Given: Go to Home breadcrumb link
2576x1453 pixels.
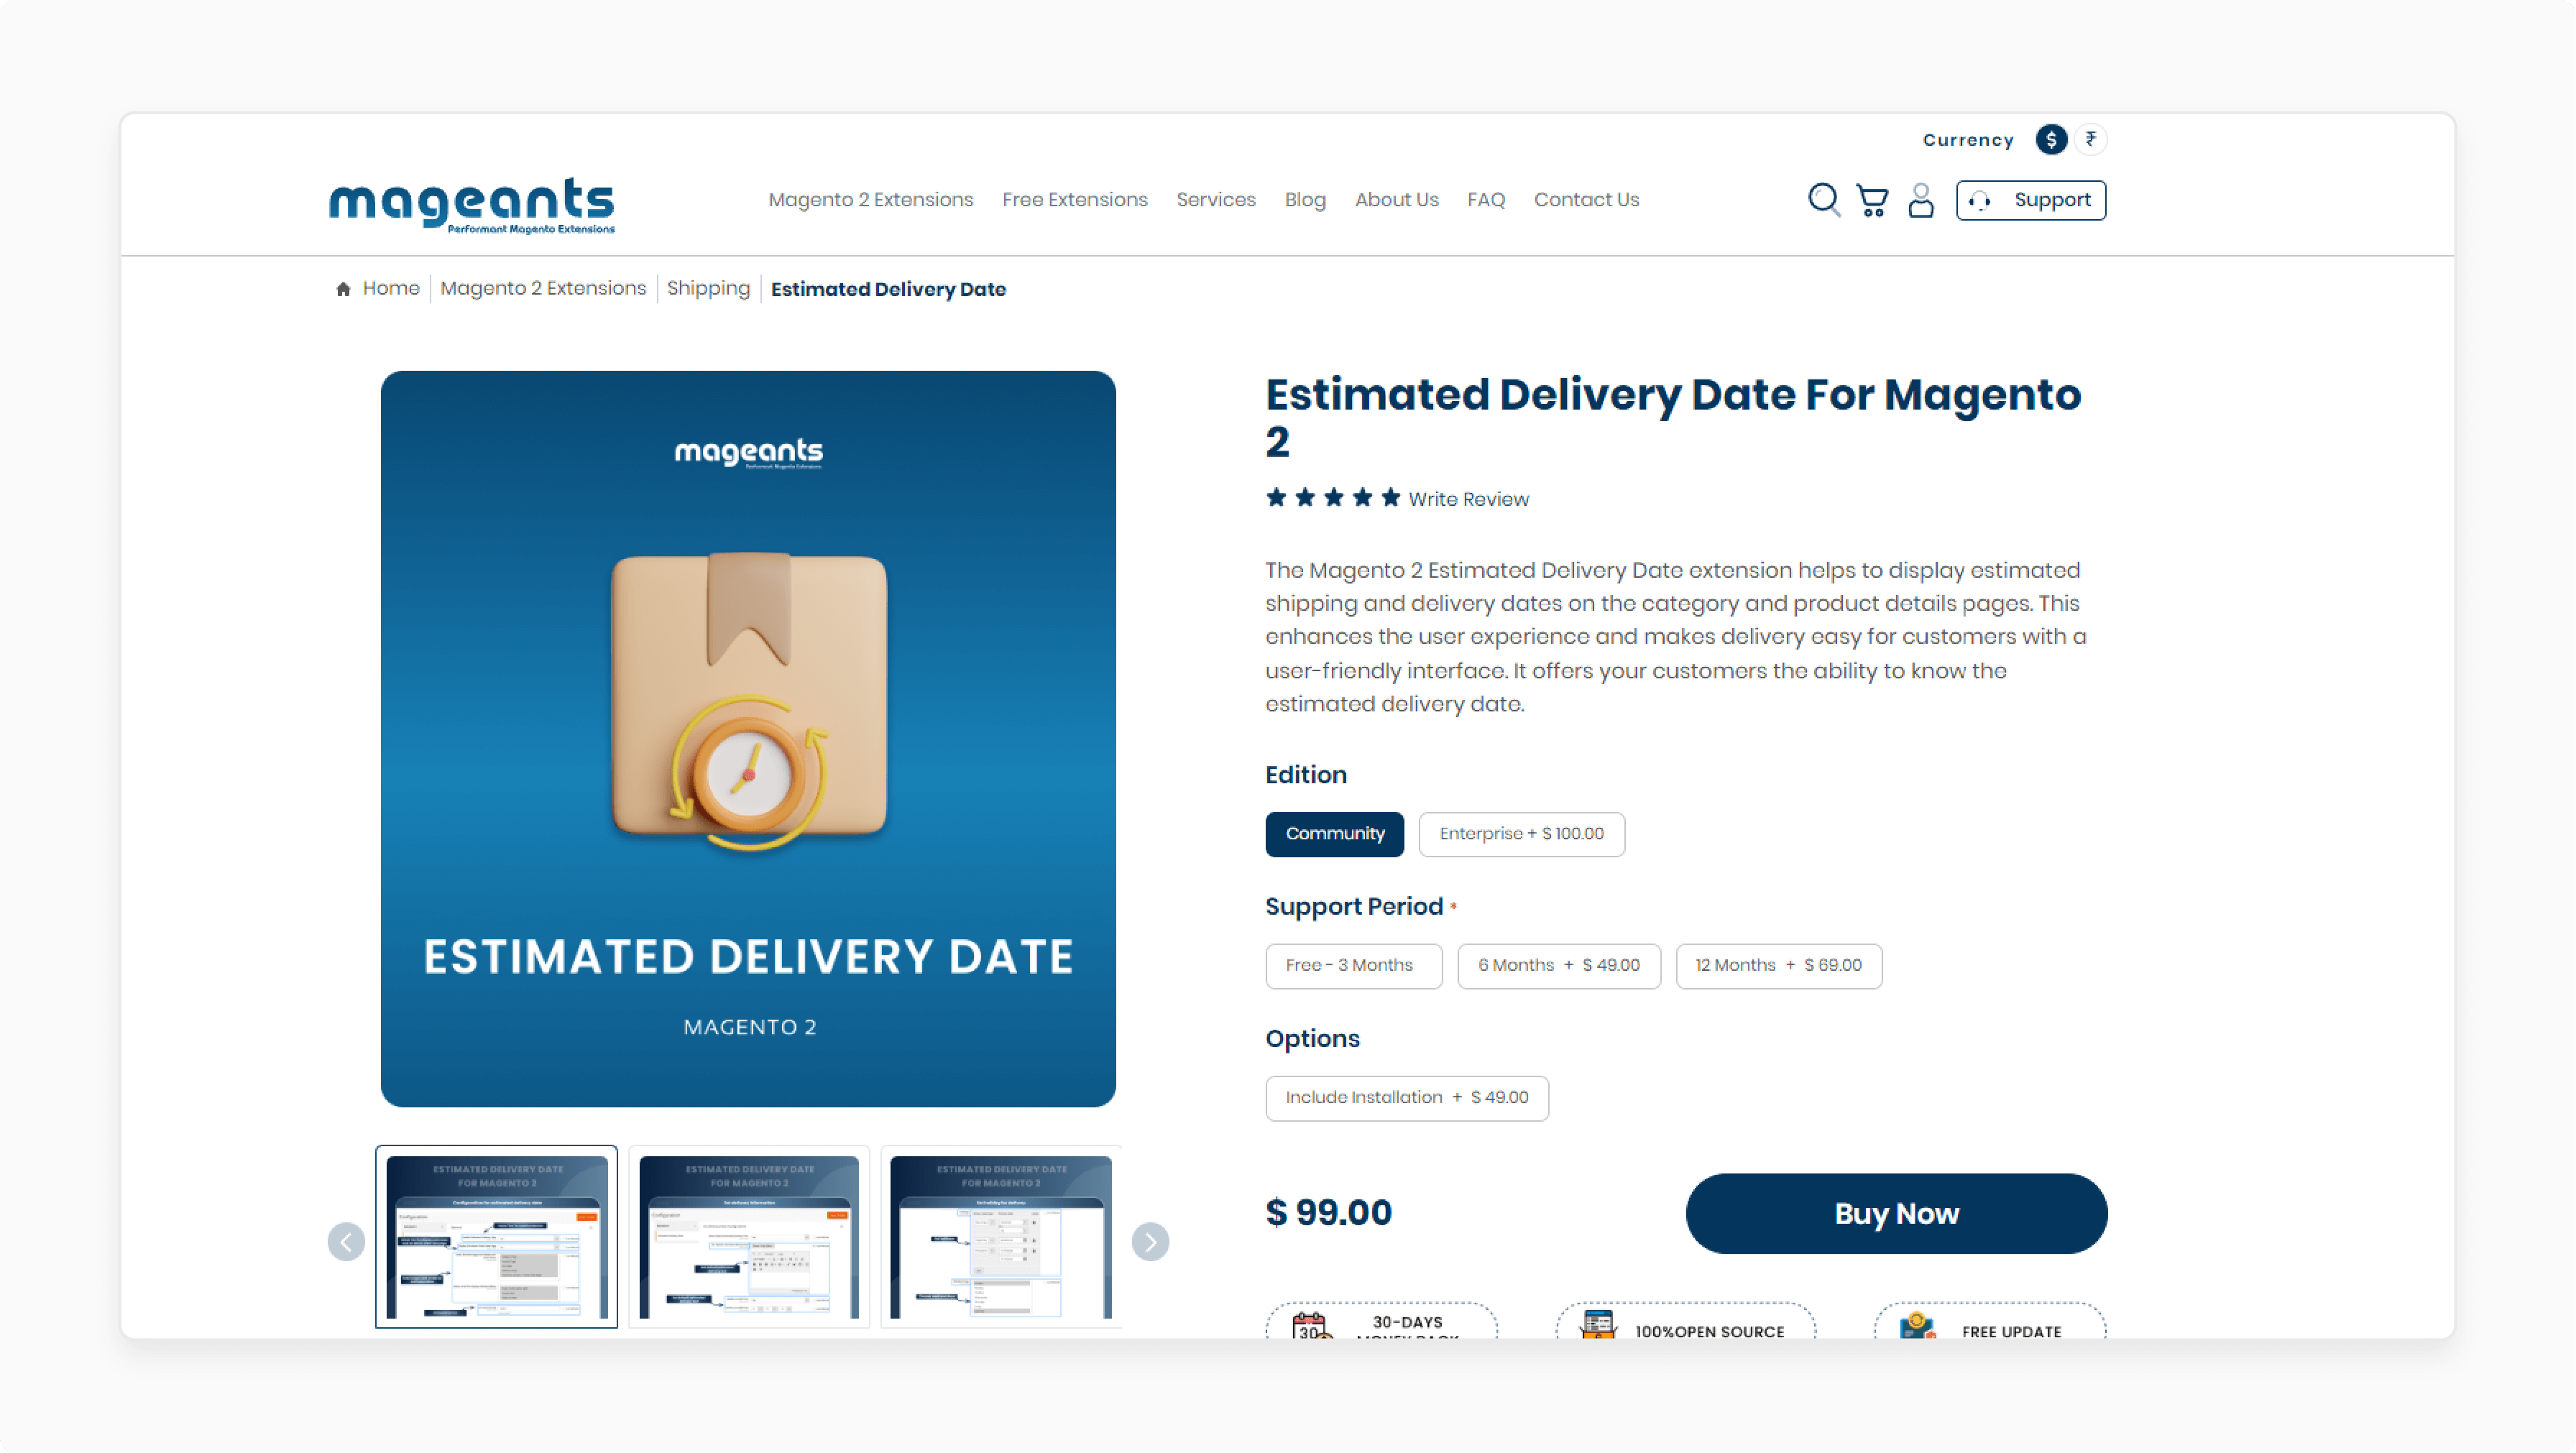Looking at the screenshot, I should (391, 288).
